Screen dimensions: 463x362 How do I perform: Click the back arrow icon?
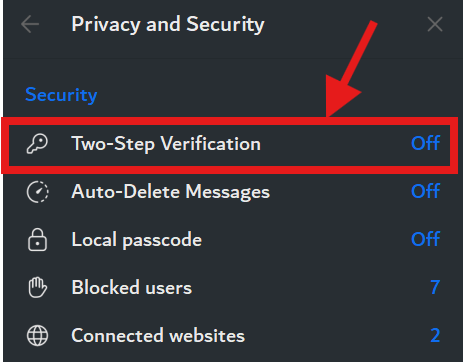30,24
